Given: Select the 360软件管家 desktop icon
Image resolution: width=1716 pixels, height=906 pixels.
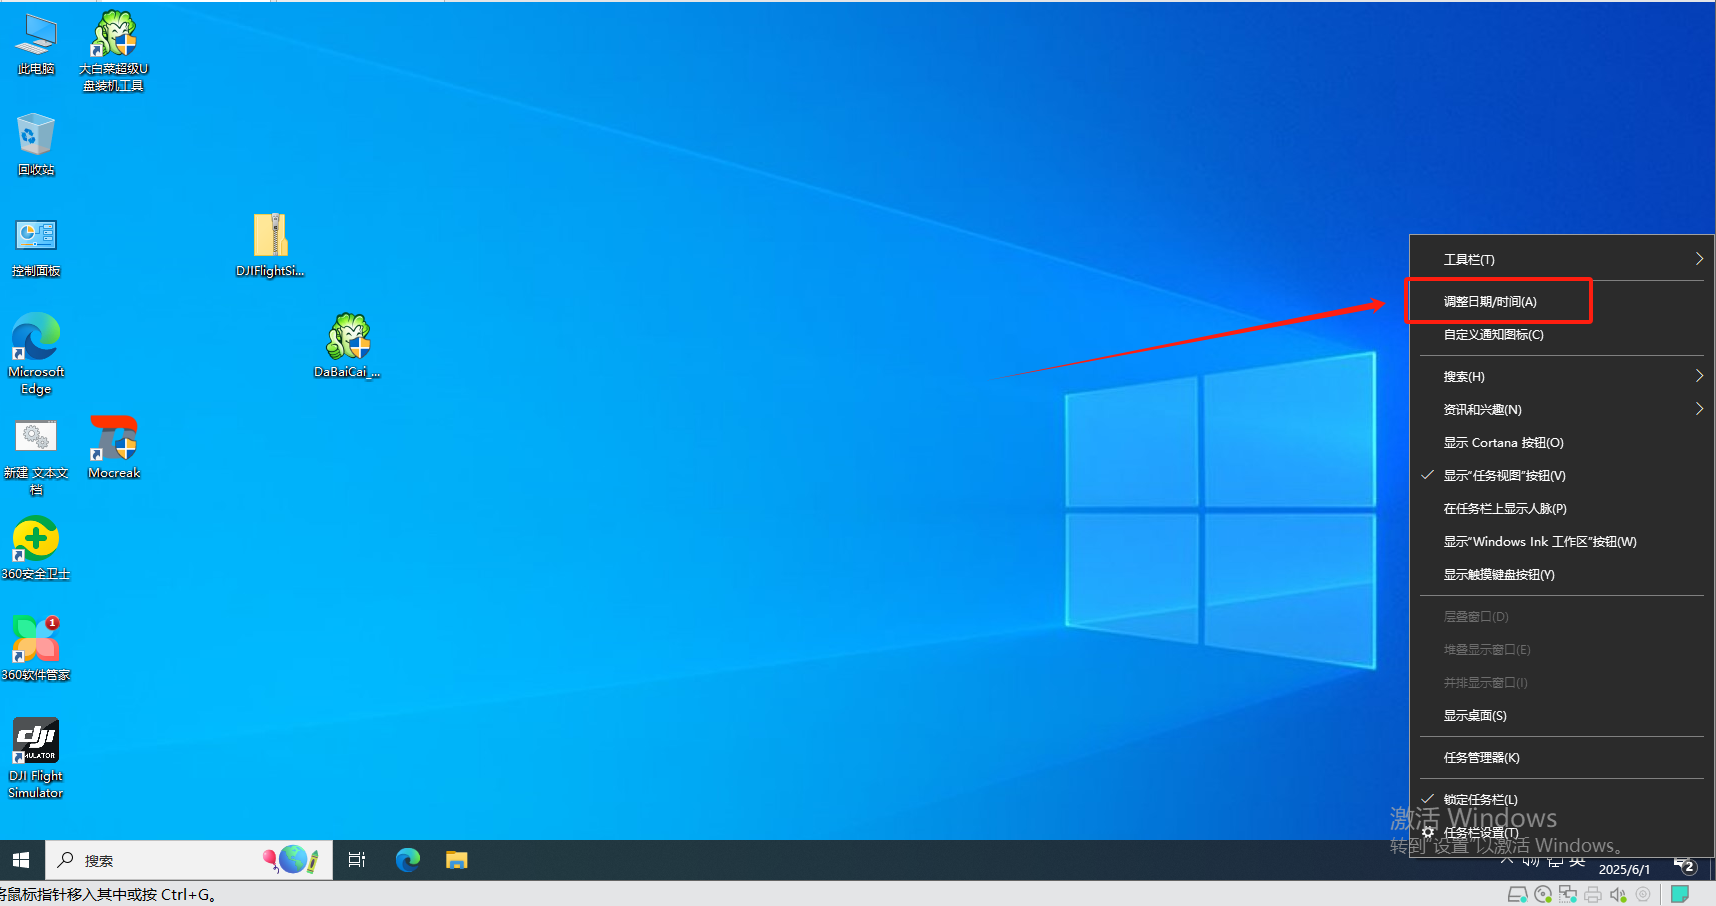Looking at the screenshot, I should 36,649.
